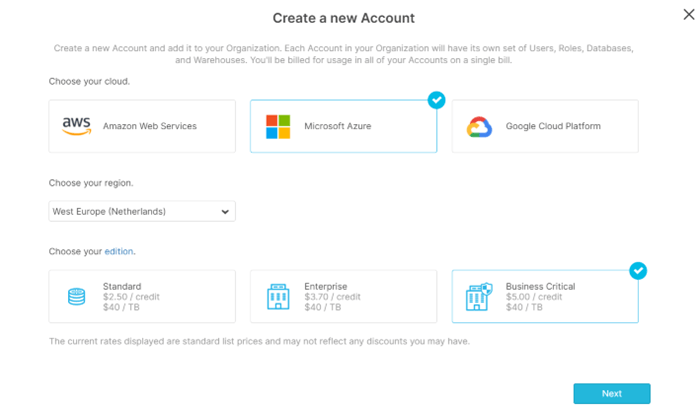
Task: Select Amazon Web Services cloud option
Action: 142,126
